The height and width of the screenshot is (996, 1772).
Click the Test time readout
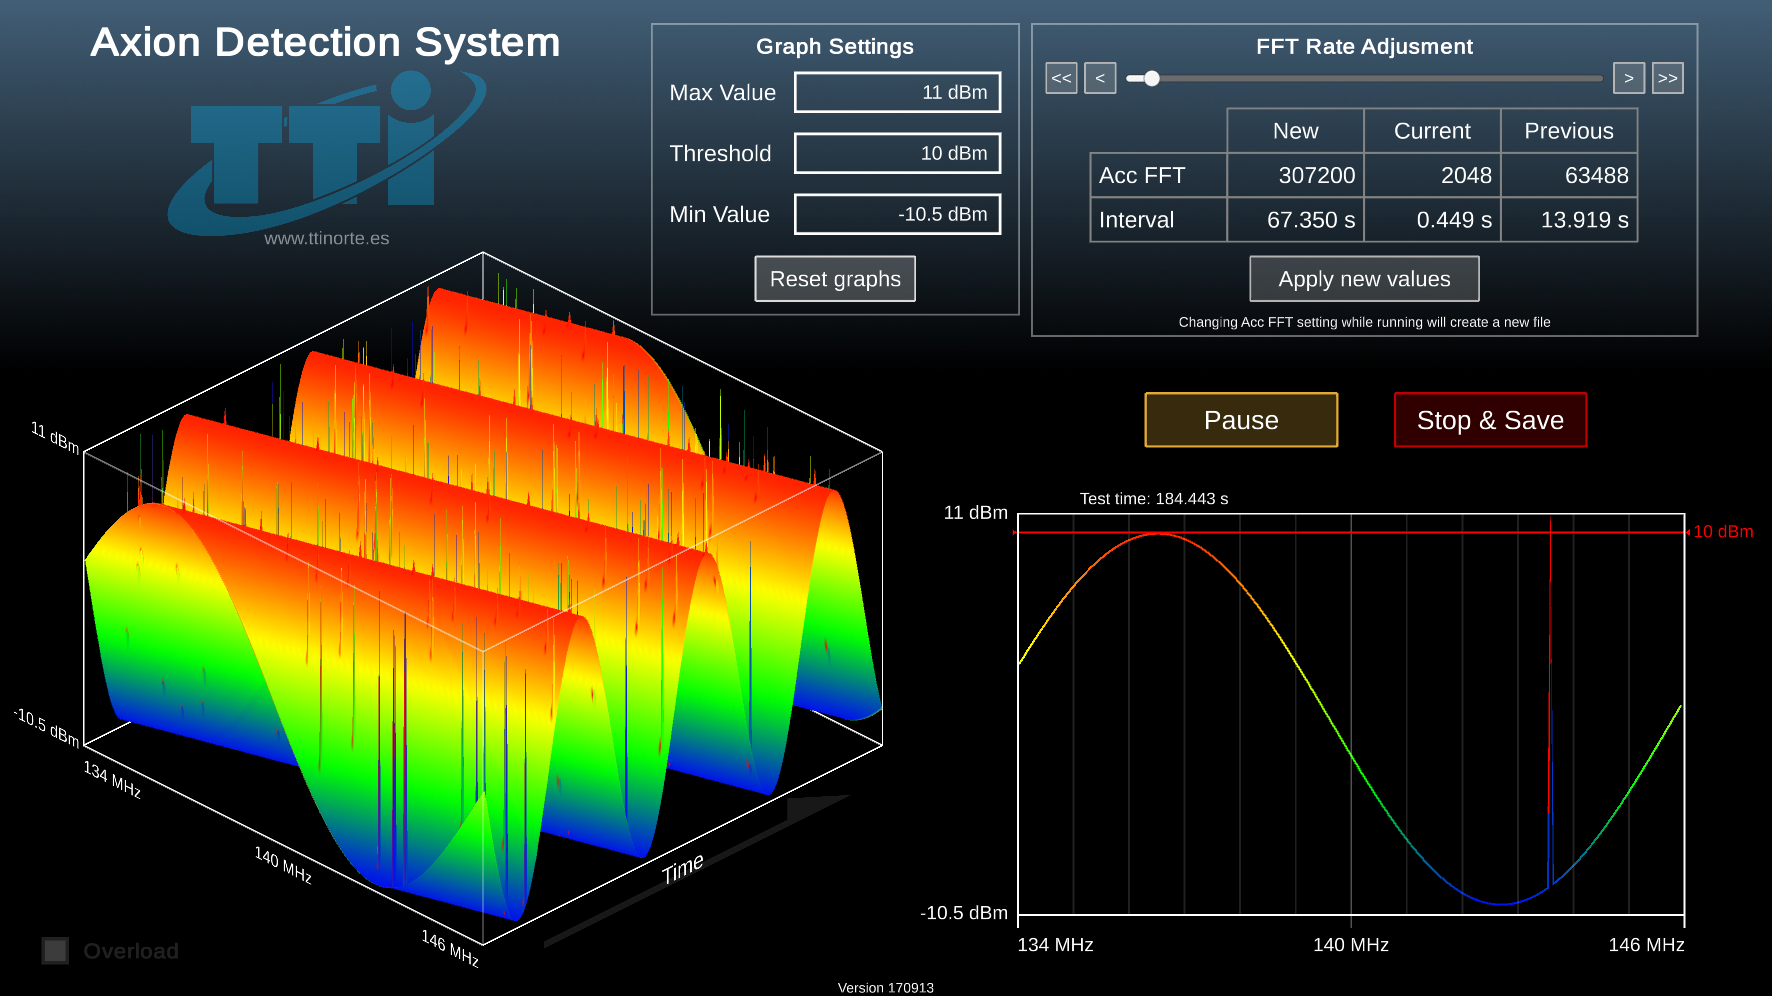point(1154,498)
